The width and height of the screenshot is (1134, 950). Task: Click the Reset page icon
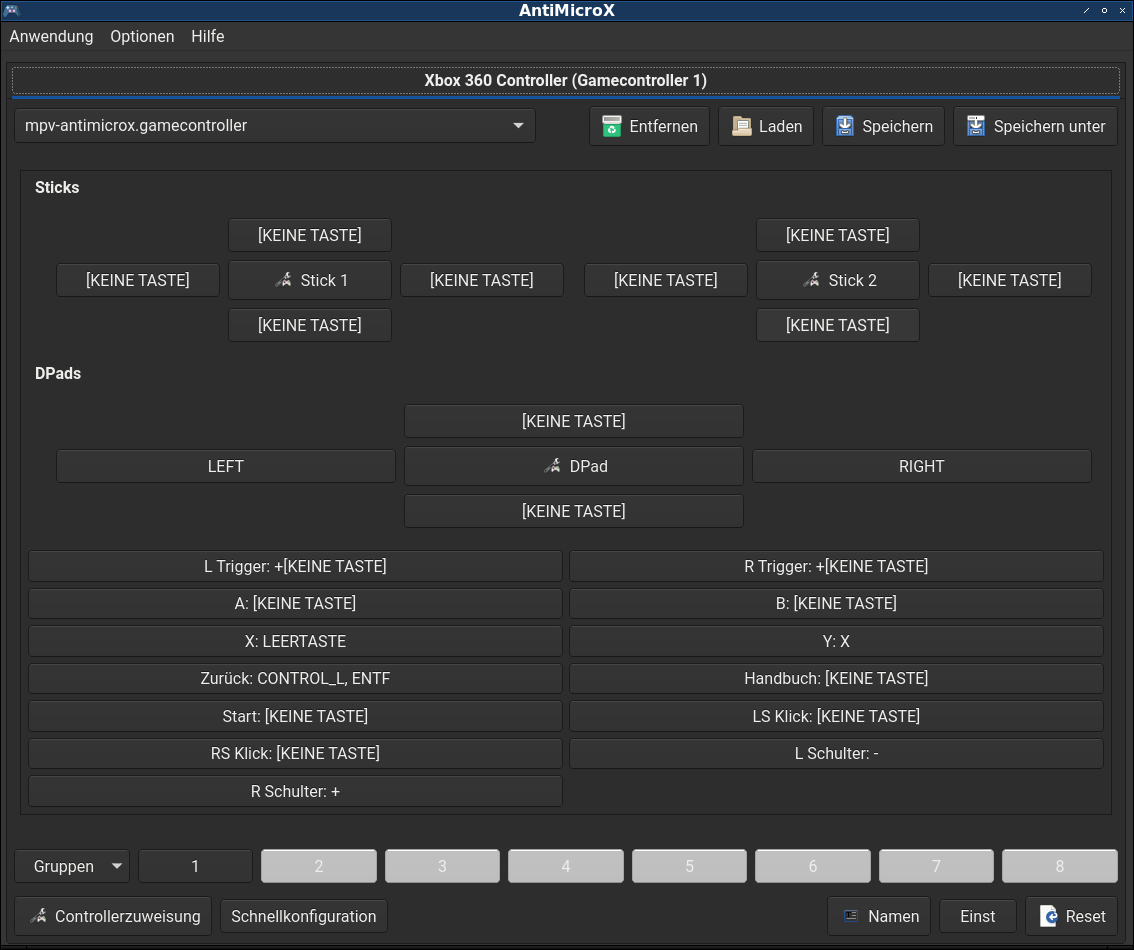(1049, 916)
